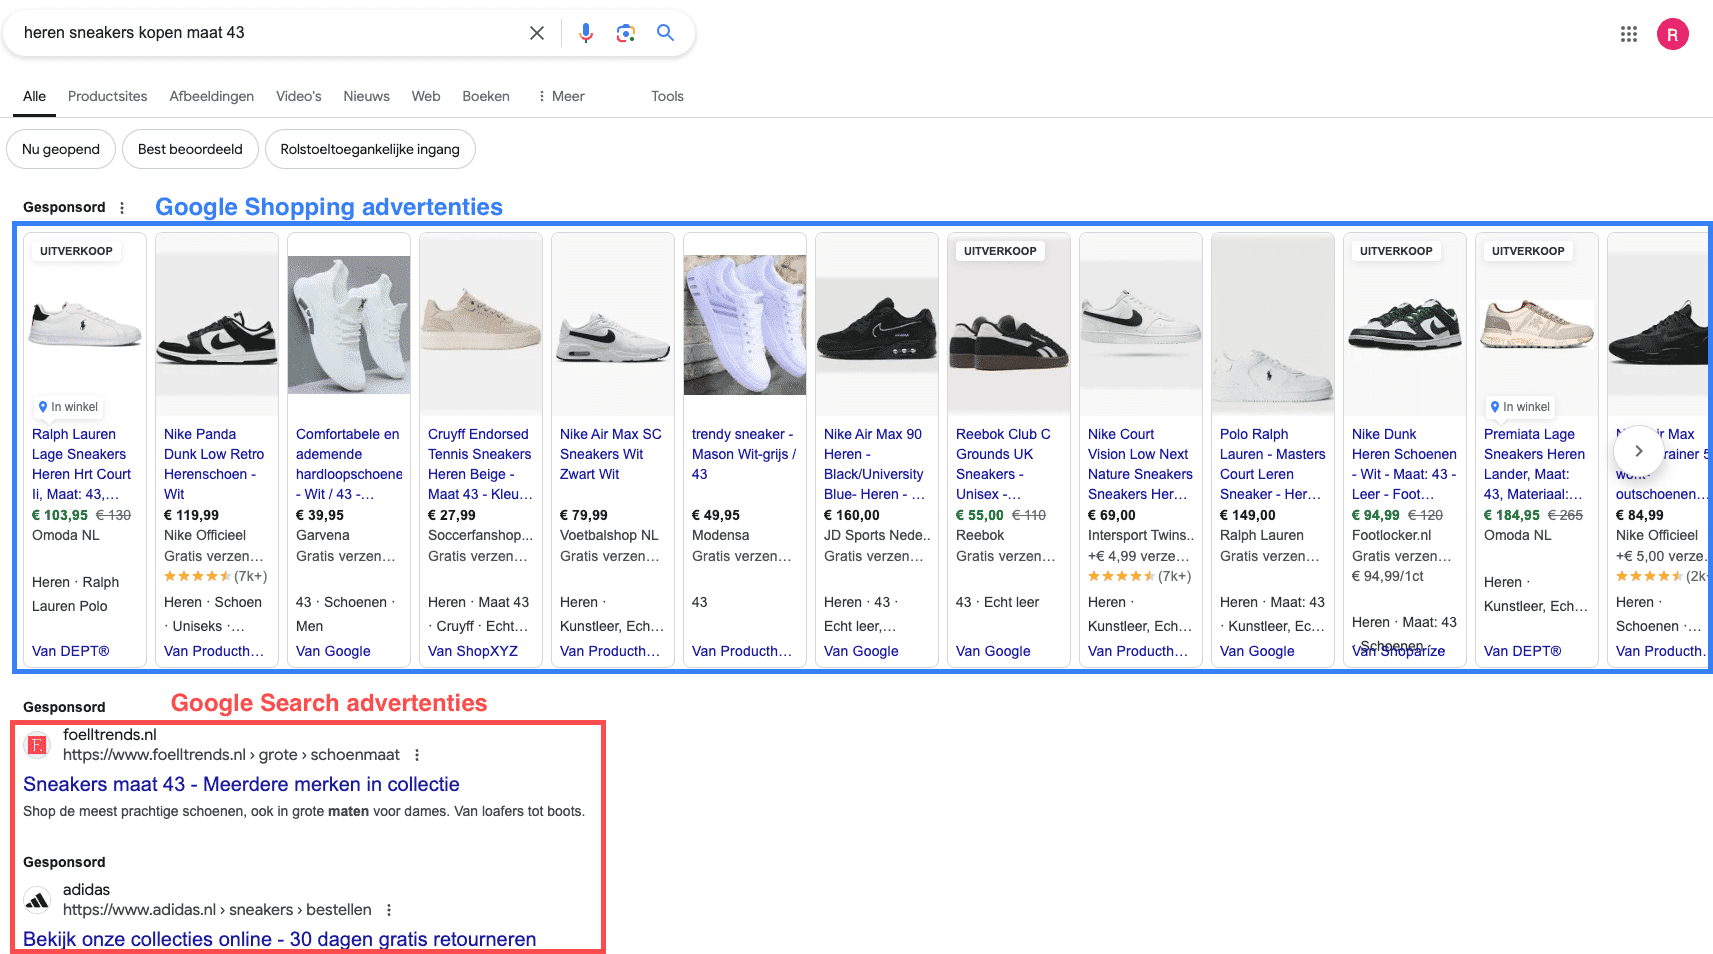Switch to the Productsites tab
This screenshot has height=954, width=1713.
[x=107, y=96]
